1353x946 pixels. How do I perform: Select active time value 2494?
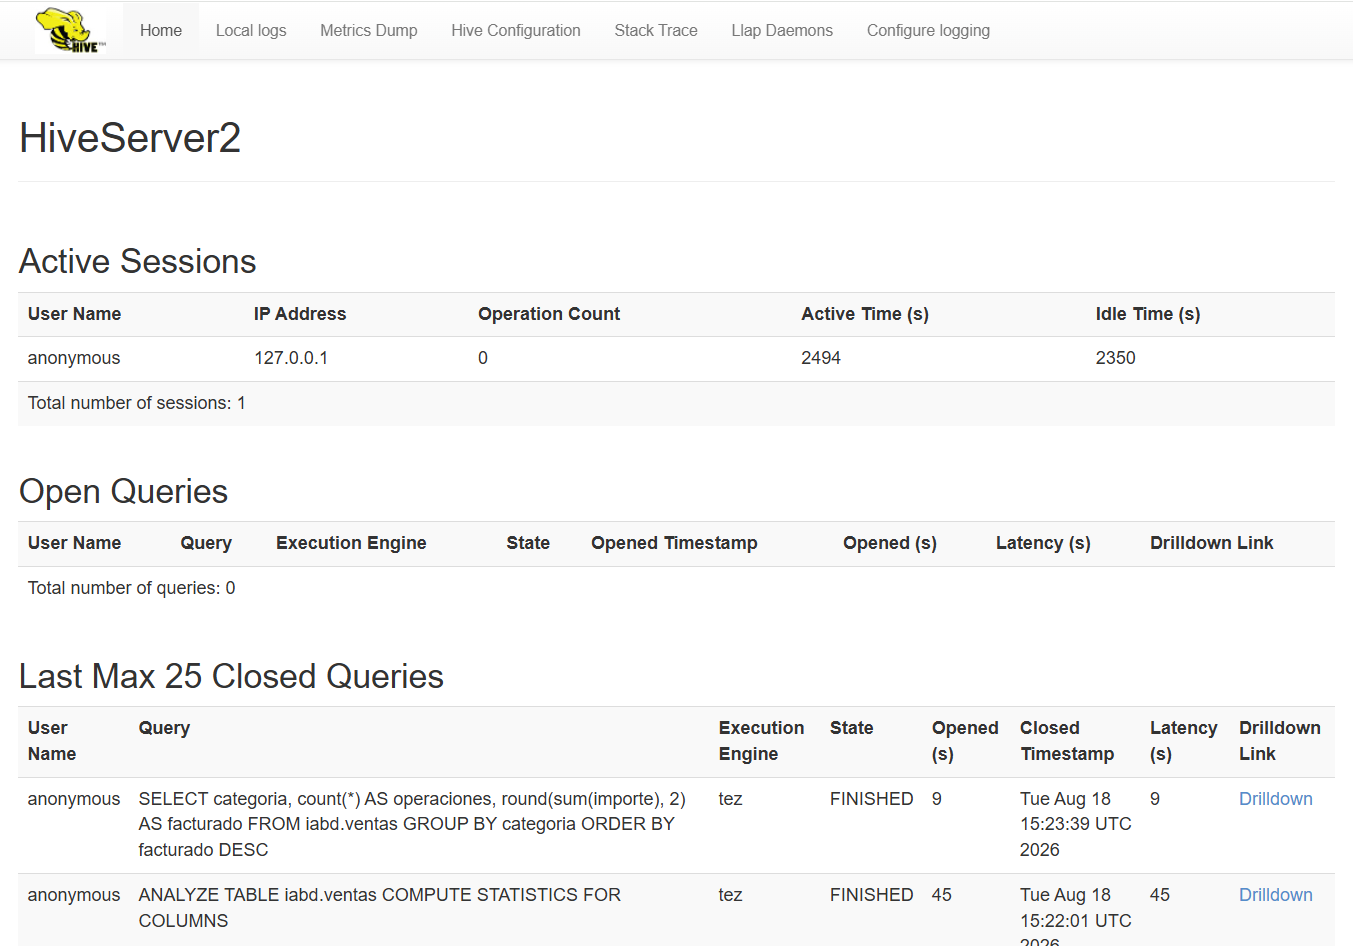point(821,358)
